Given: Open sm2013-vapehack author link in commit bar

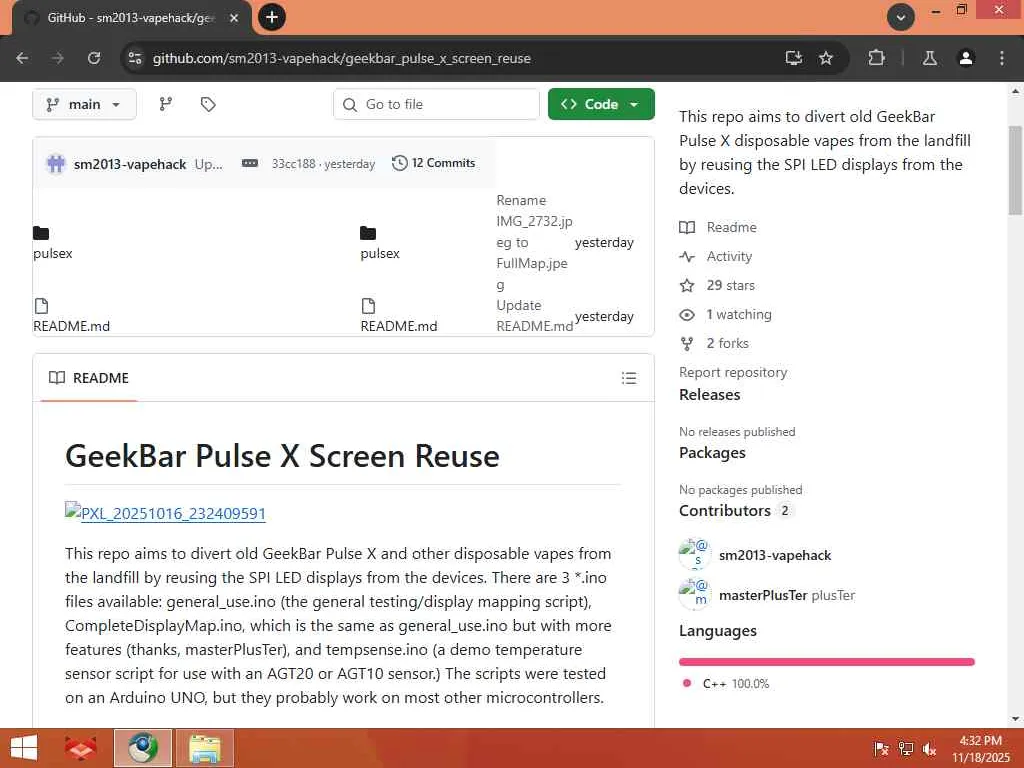Looking at the screenshot, I should pyautogui.click(x=130, y=164).
